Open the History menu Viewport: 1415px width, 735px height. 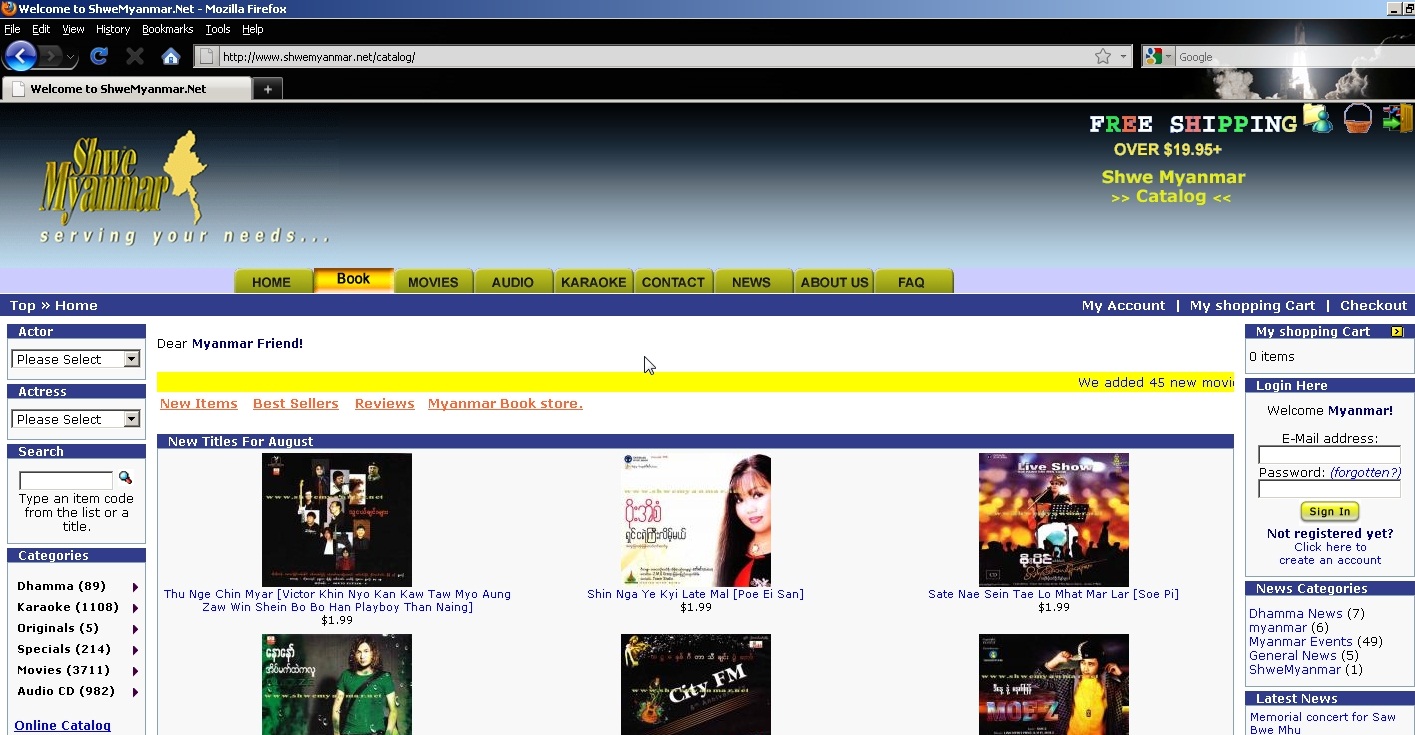(113, 29)
